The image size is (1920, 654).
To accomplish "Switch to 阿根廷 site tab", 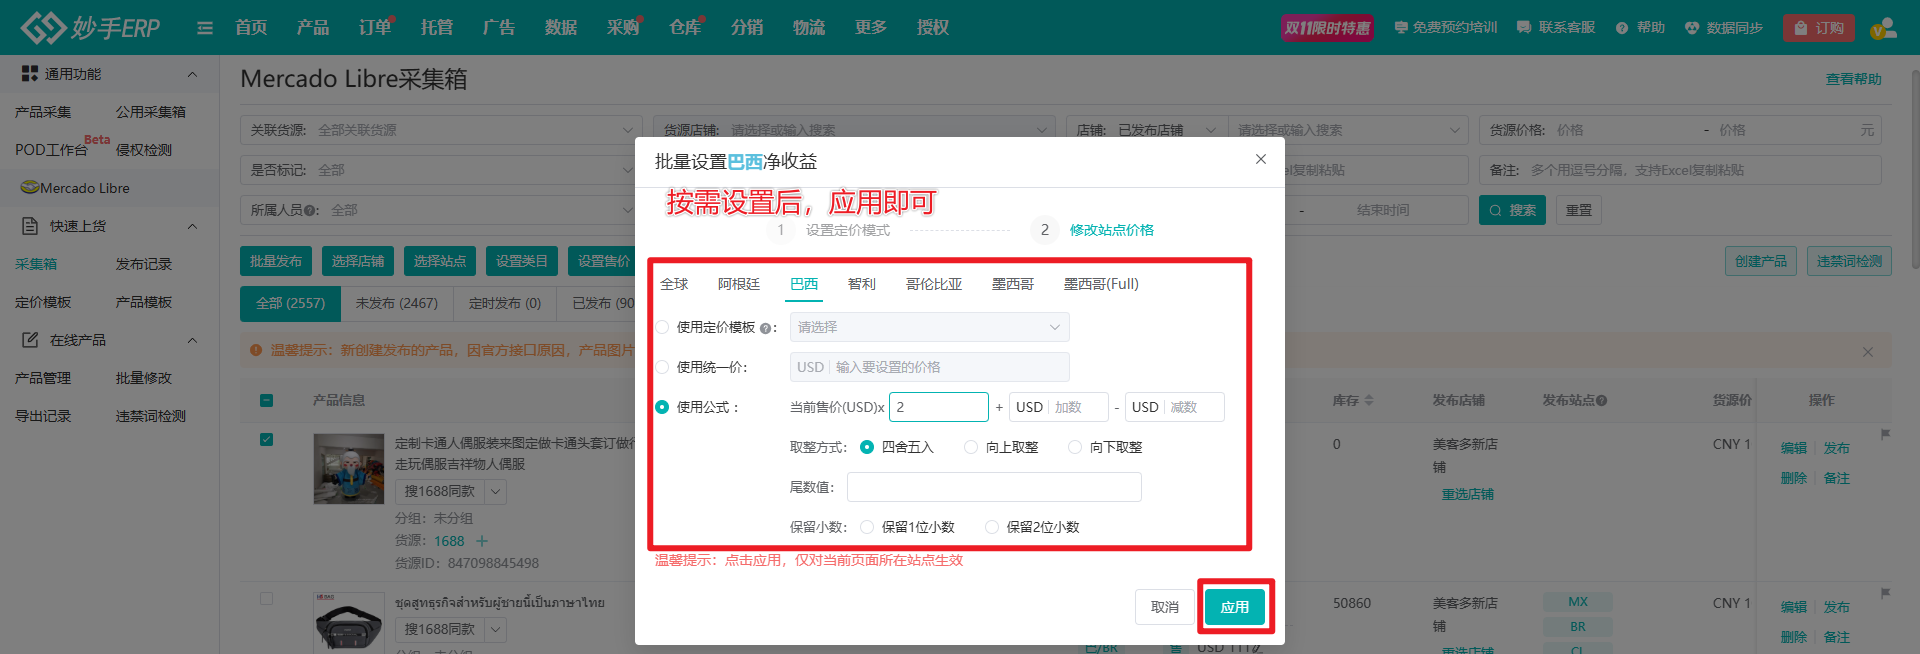I will pyautogui.click(x=739, y=284).
